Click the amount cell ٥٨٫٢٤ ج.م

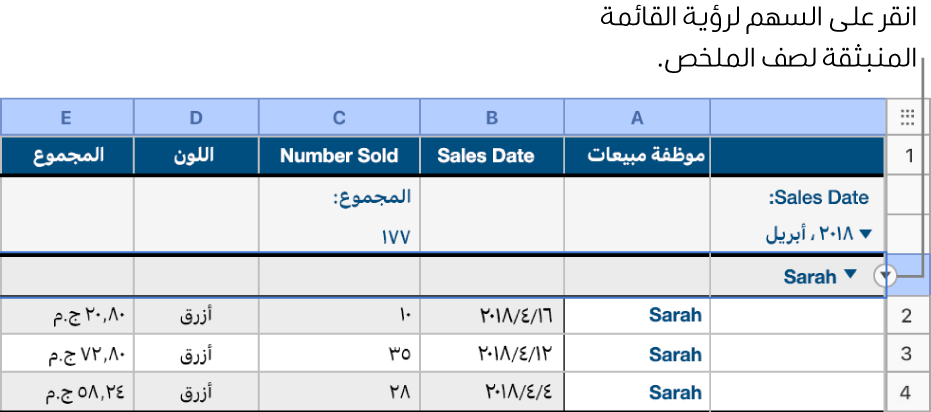pos(66,391)
